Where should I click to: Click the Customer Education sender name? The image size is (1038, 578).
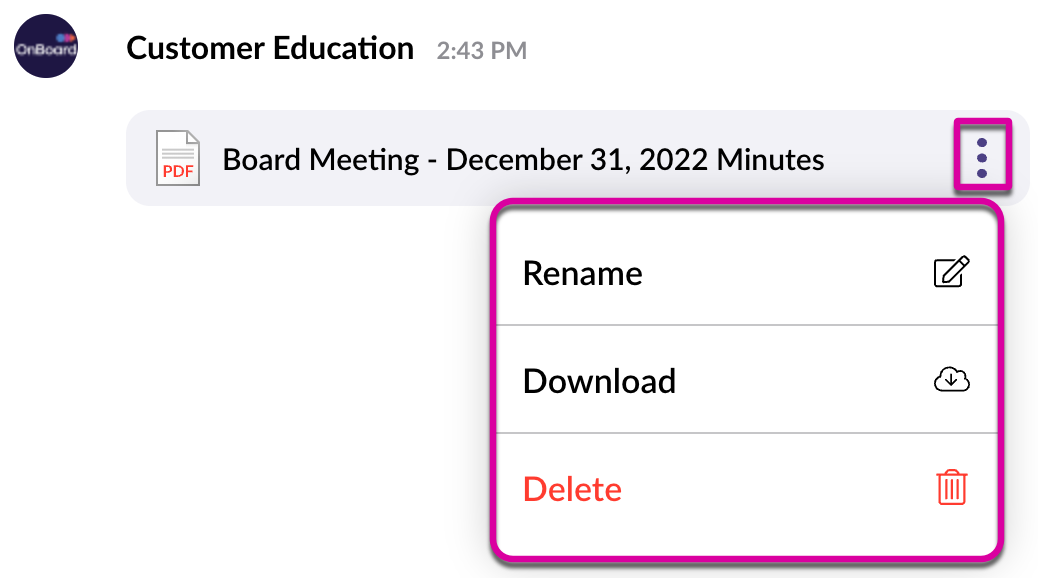(270, 48)
